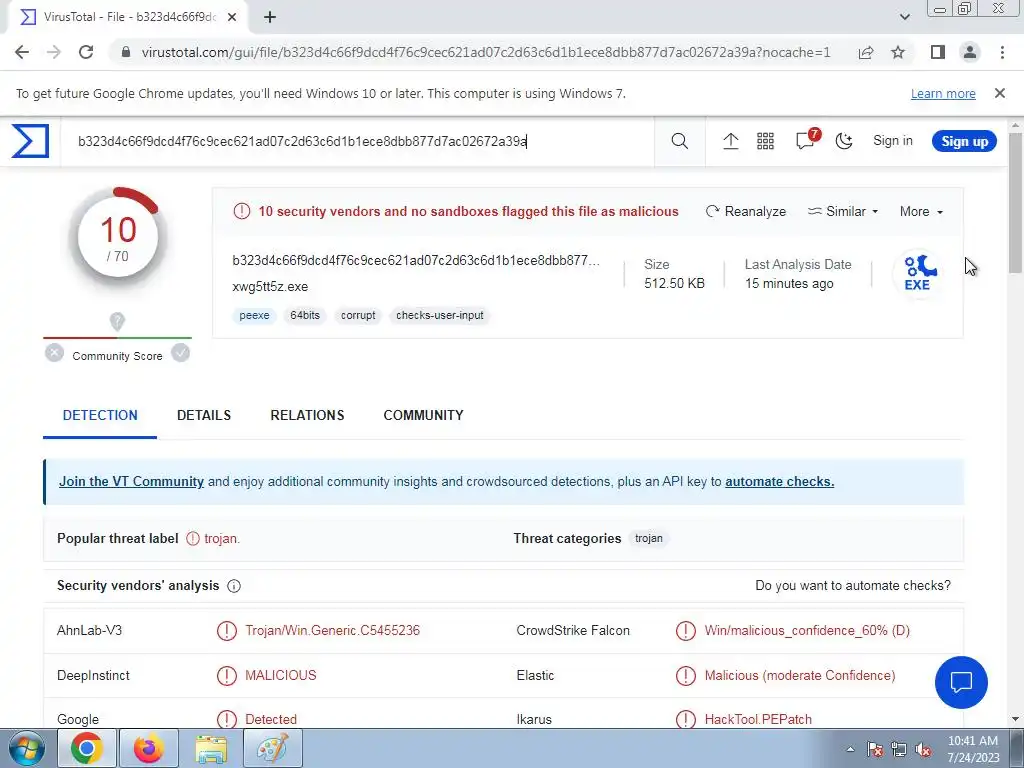1024x768 pixels.
Task: Toggle dark mode moon icon
Action: click(844, 141)
